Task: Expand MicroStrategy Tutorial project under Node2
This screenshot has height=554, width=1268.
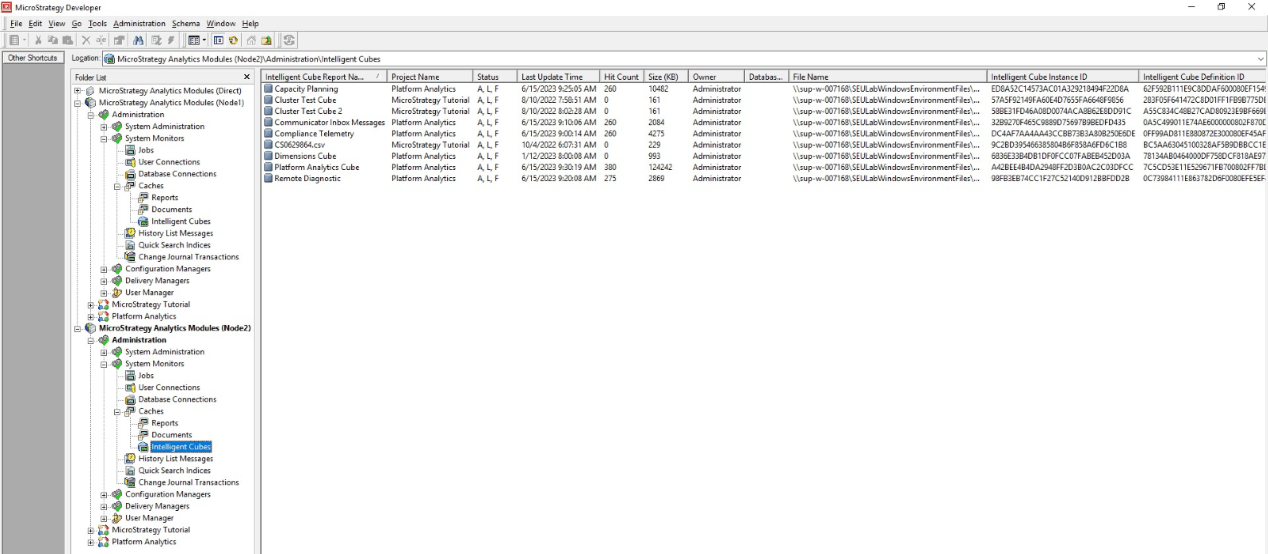Action: (x=92, y=530)
